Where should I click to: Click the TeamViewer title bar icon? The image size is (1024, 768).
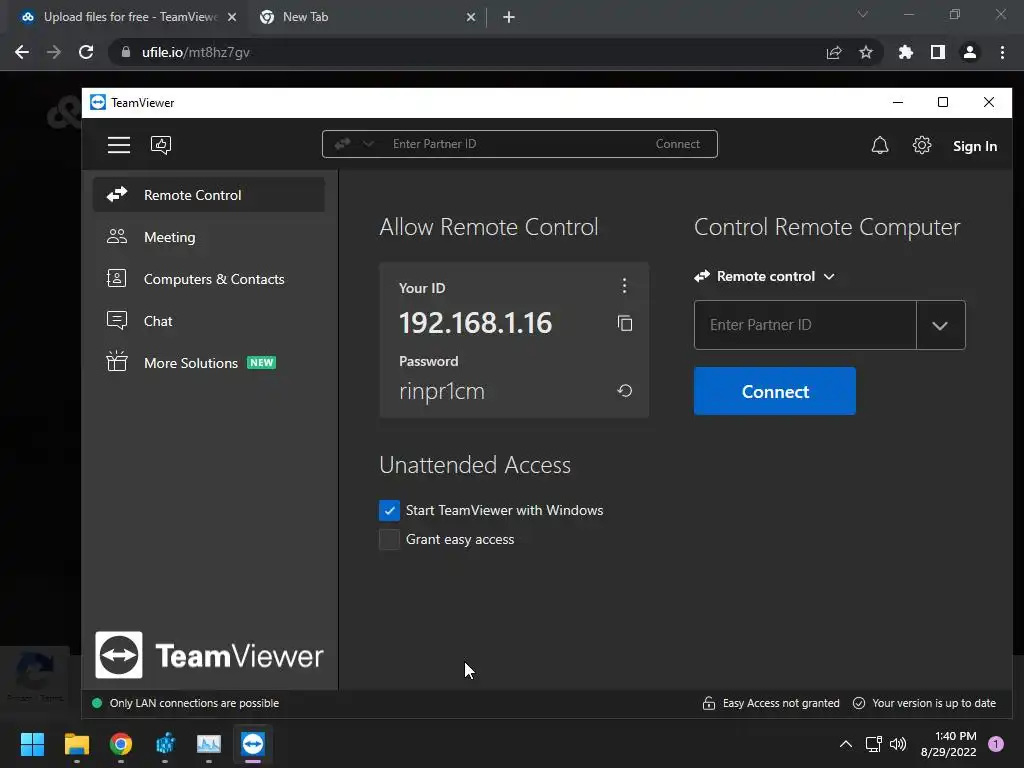coord(98,103)
